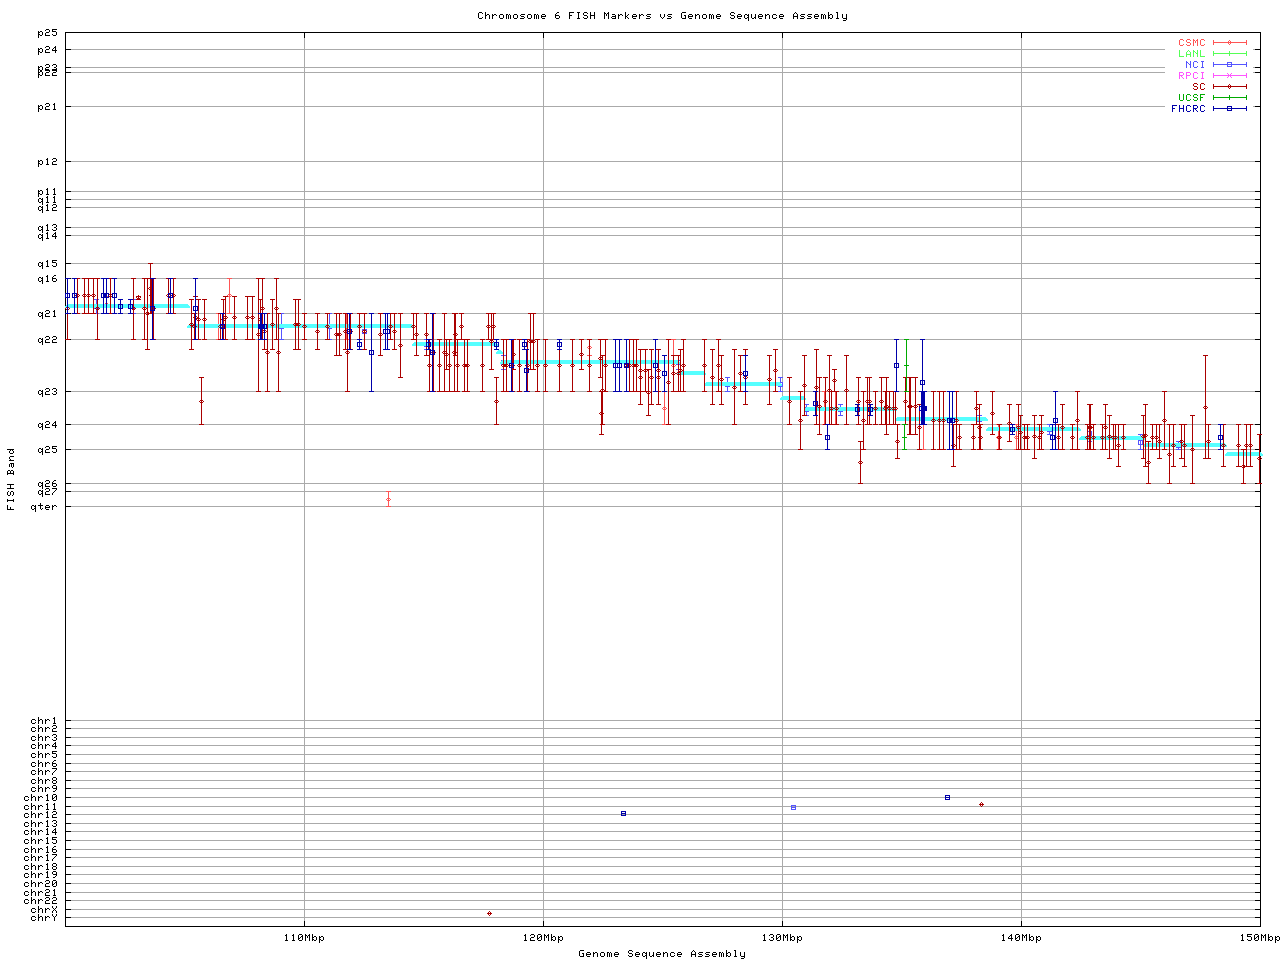Click the CSMC legend marker sample

[1229, 43]
